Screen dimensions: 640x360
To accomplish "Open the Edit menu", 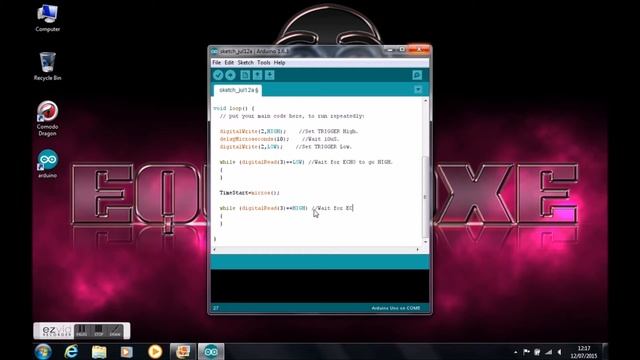I will click(x=229, y=62).
